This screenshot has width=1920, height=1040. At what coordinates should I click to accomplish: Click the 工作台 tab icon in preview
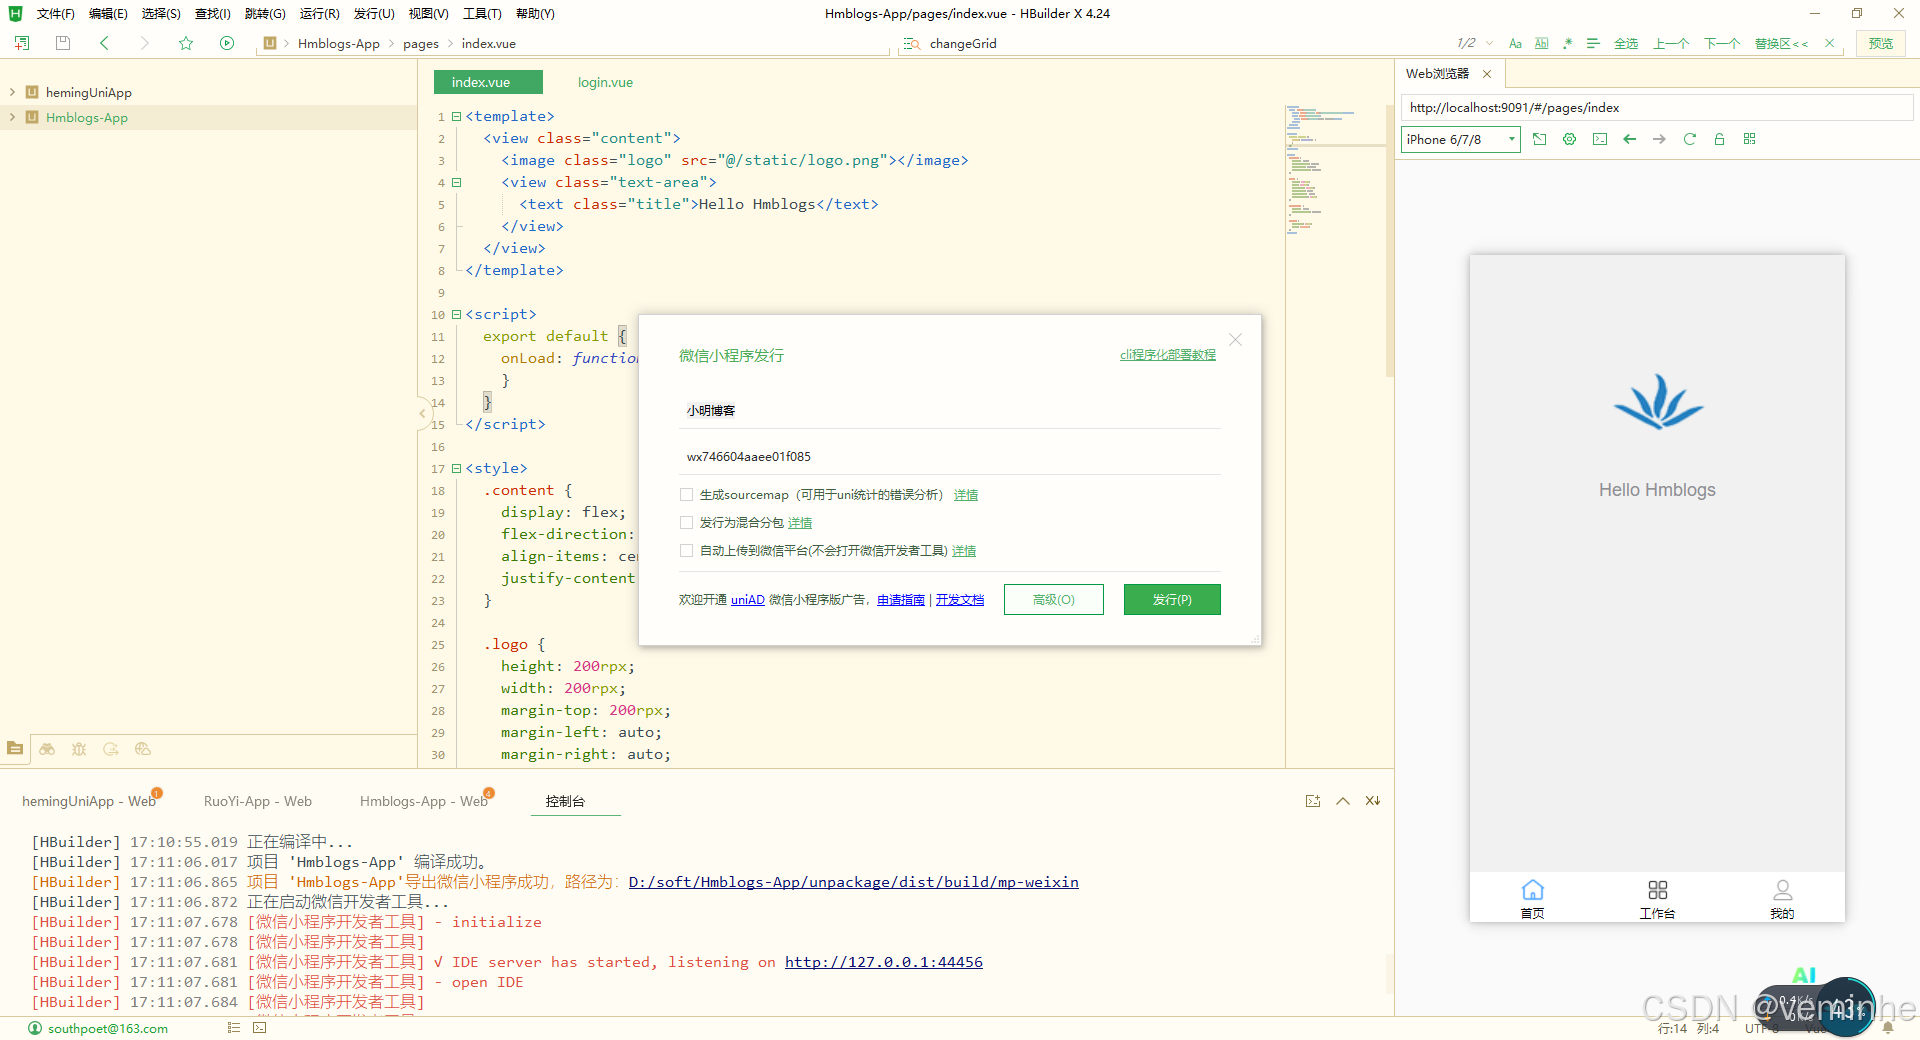[x=1657, y=889]
